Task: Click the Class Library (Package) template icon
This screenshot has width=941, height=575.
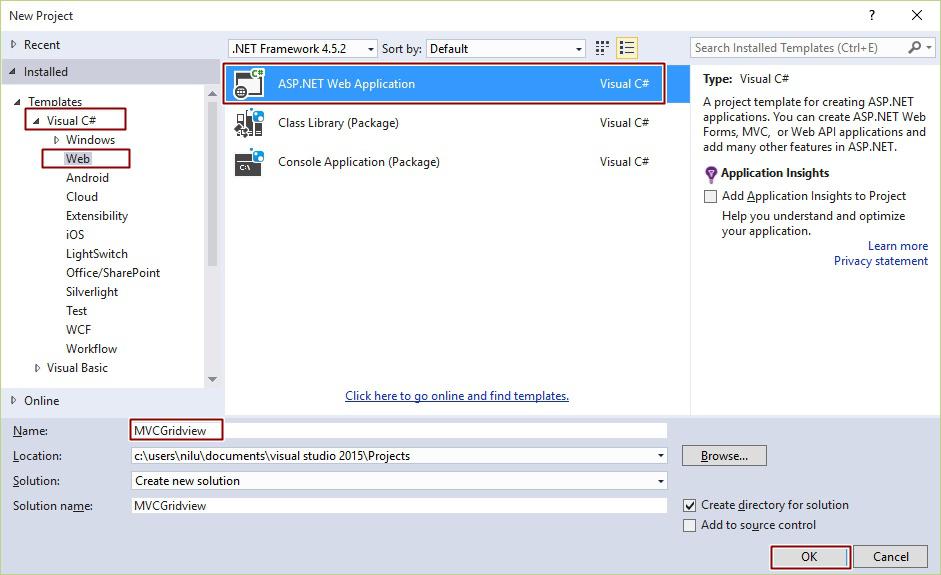Action: 249,122
